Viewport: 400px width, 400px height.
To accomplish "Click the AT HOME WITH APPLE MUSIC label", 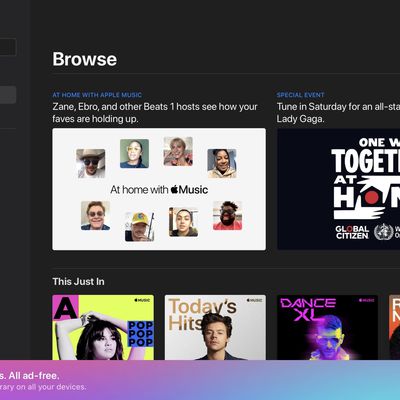I will point(97,95).
